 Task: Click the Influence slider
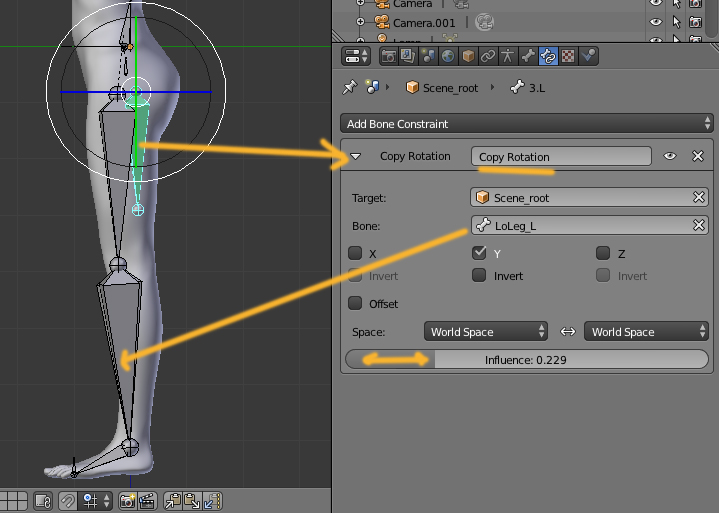526,359
